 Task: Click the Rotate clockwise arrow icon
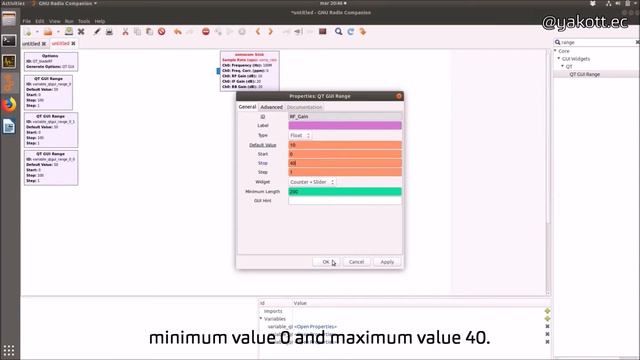(x=270, y=31)
